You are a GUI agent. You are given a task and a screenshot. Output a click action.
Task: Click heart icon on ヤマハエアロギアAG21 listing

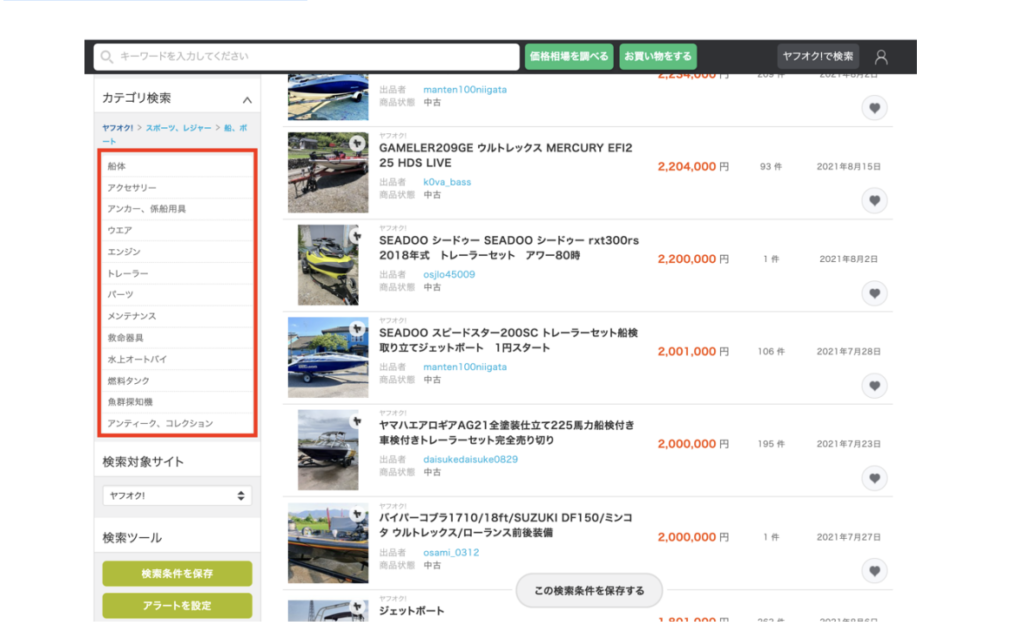click(875, 478)
